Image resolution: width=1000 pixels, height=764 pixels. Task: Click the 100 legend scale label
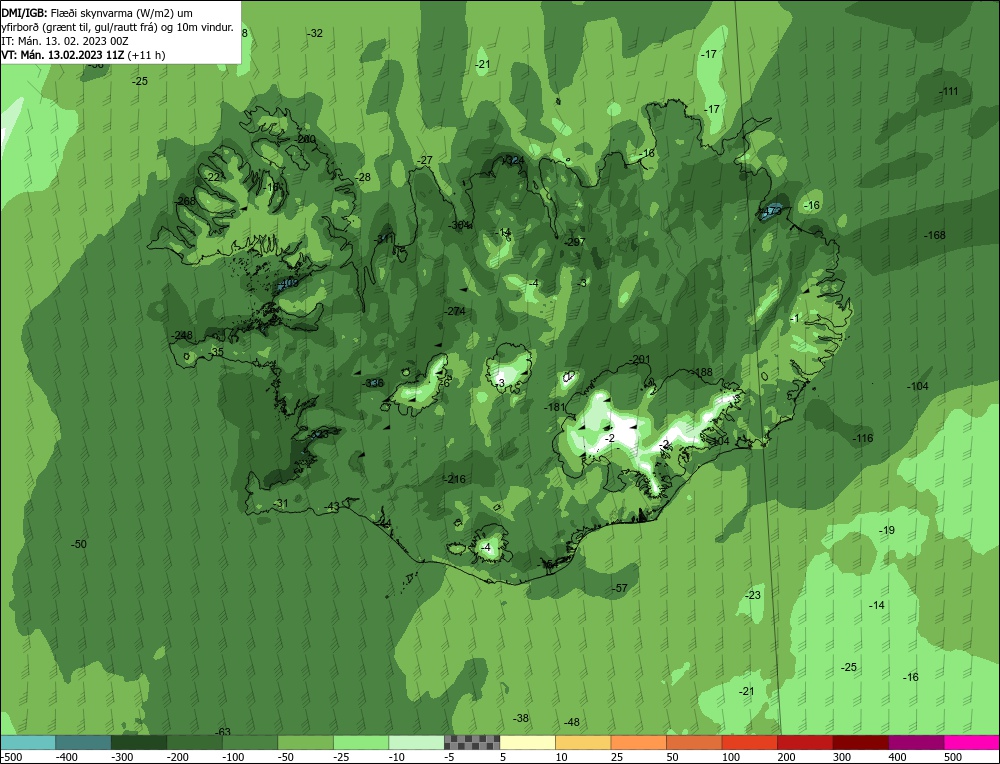tap(731, 757)
